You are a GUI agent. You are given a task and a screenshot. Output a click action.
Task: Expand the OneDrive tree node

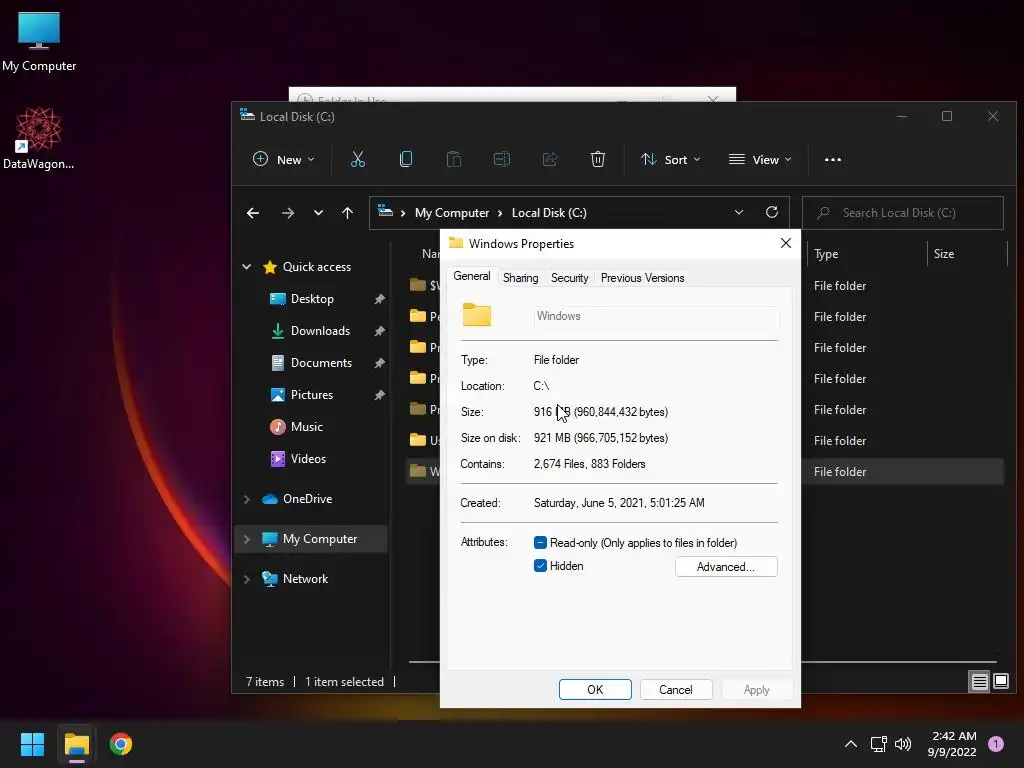[x=246, y=499]
